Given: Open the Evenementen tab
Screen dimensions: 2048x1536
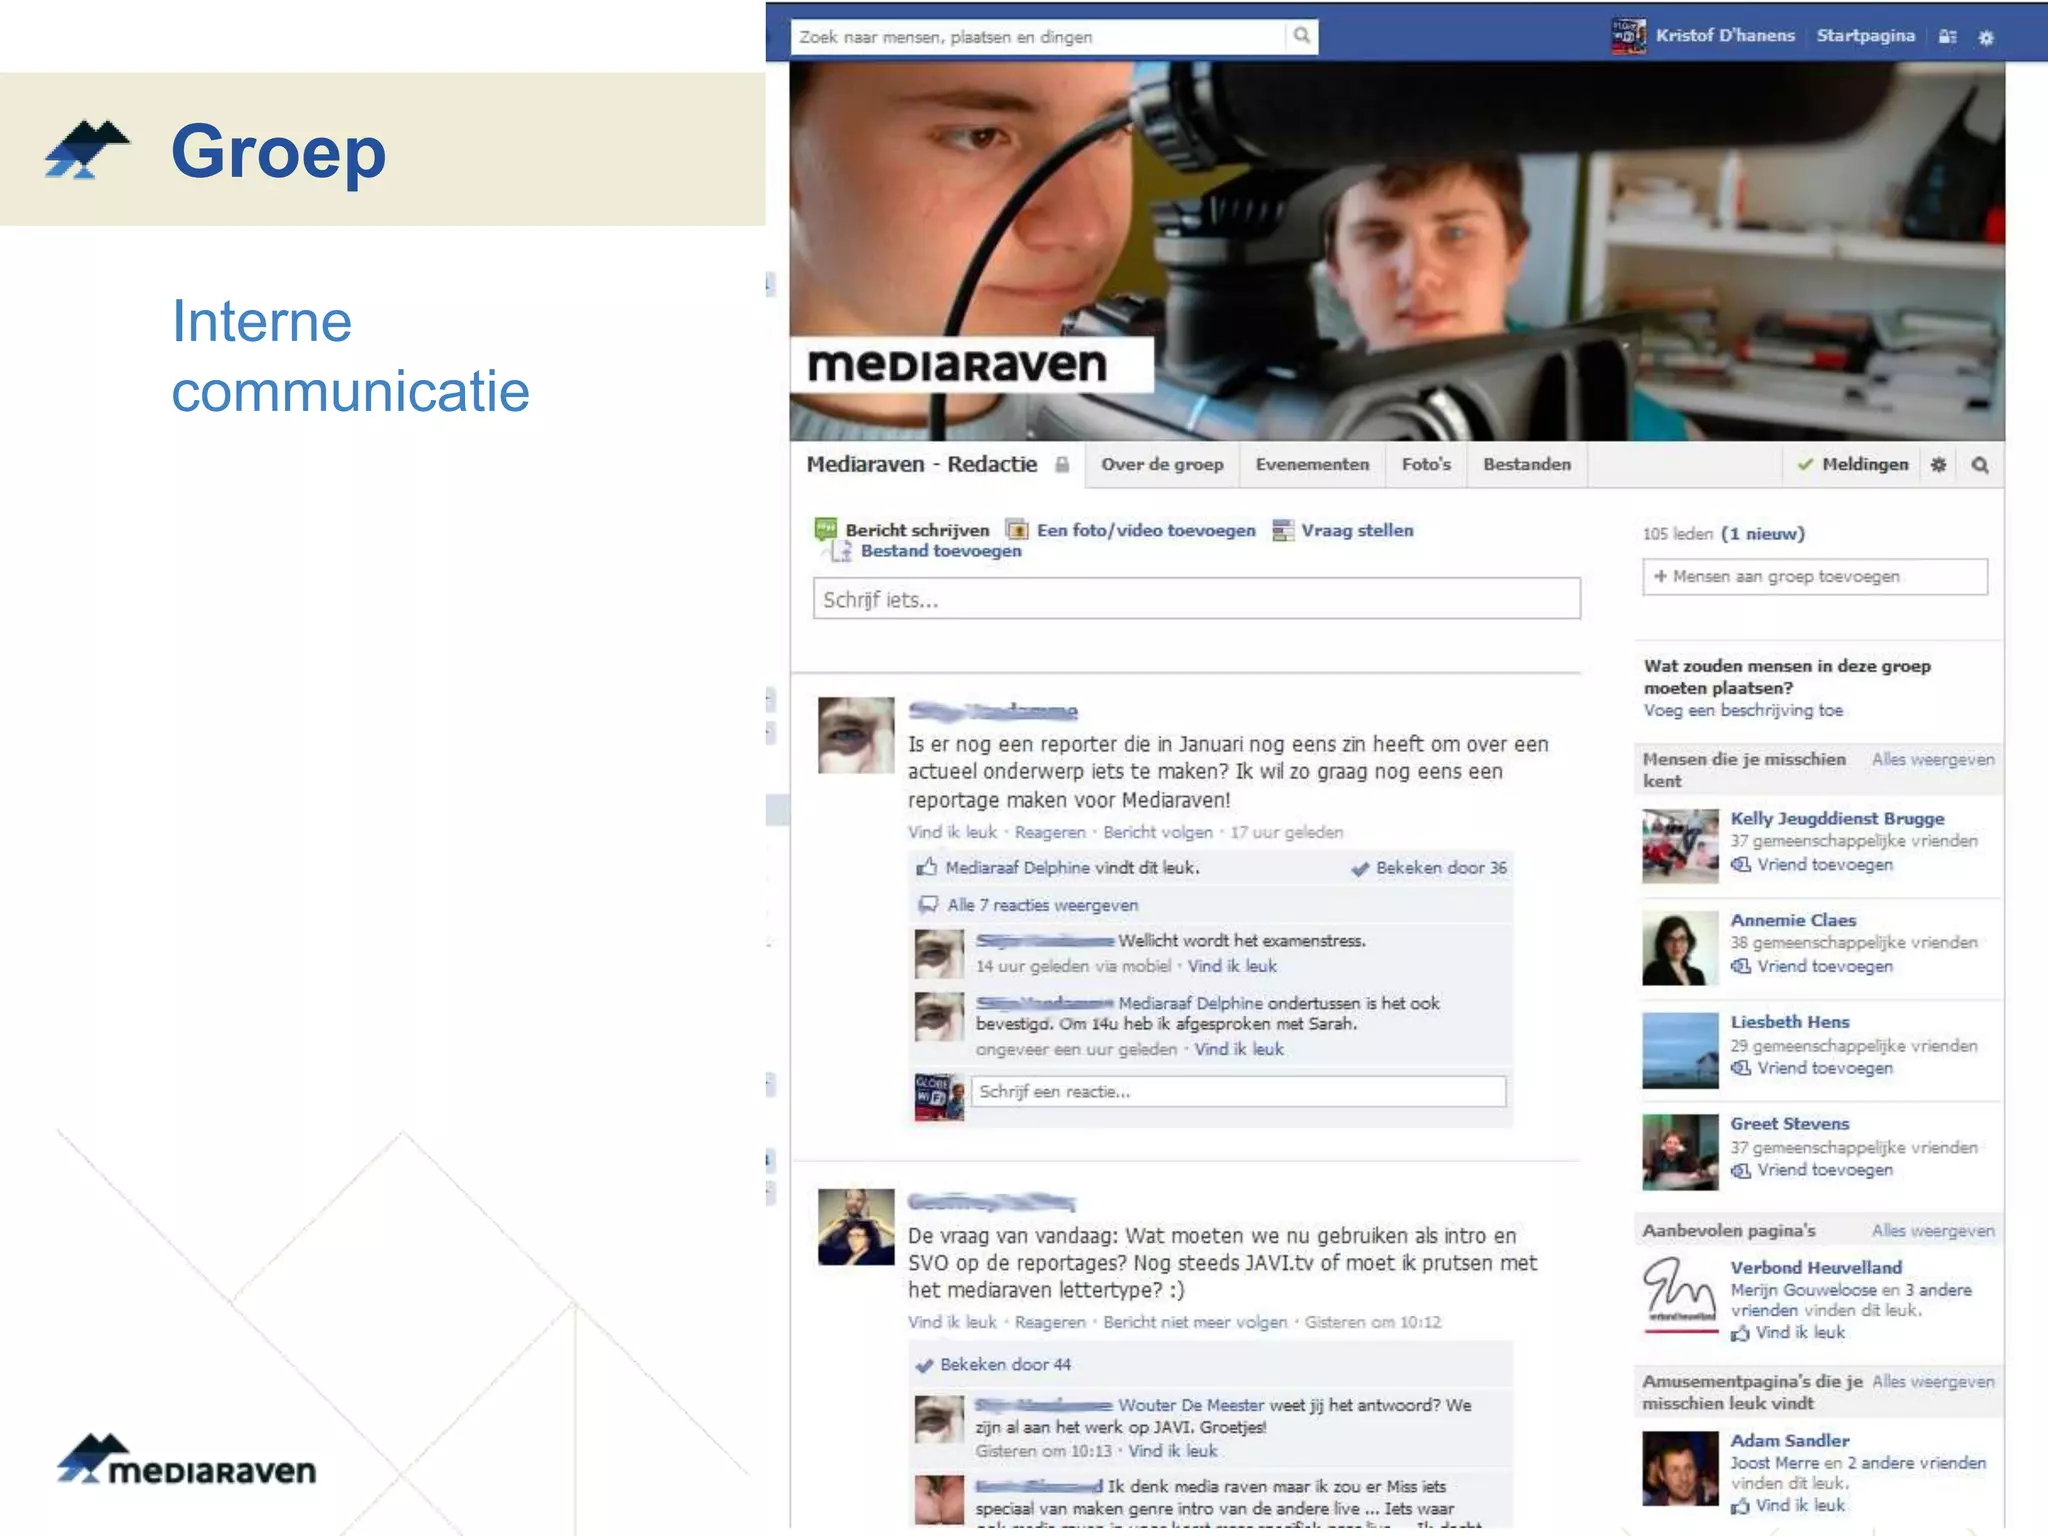Looking at the screenshot, I should (x=1312, y=464).
